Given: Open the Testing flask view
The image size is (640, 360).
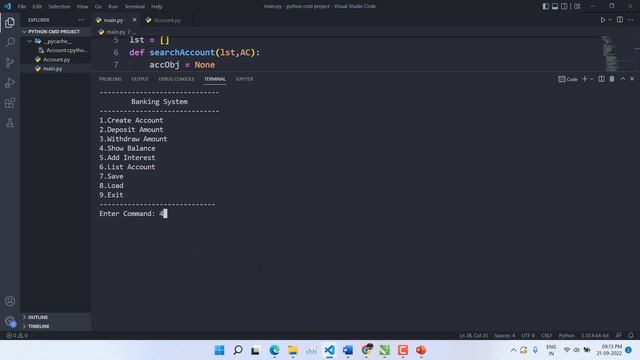Looking at the screenshot, I should click(x=10, y=123).
